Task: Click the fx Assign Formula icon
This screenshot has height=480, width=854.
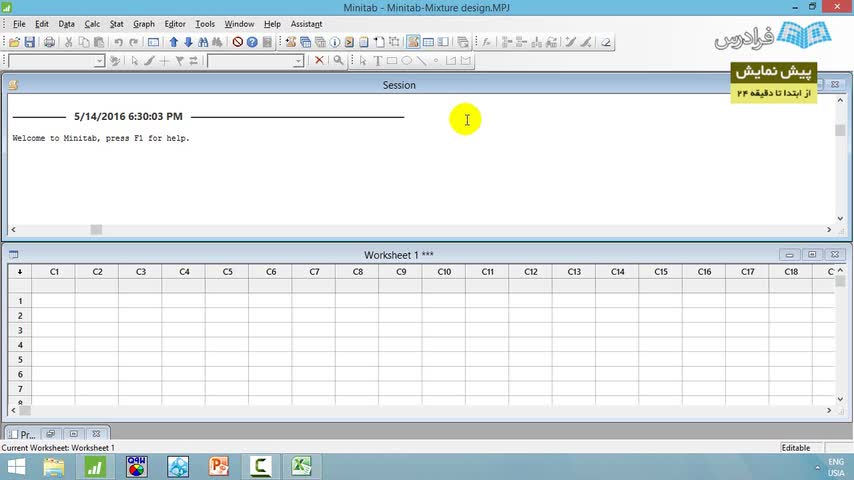Action: tap(486, 42)
